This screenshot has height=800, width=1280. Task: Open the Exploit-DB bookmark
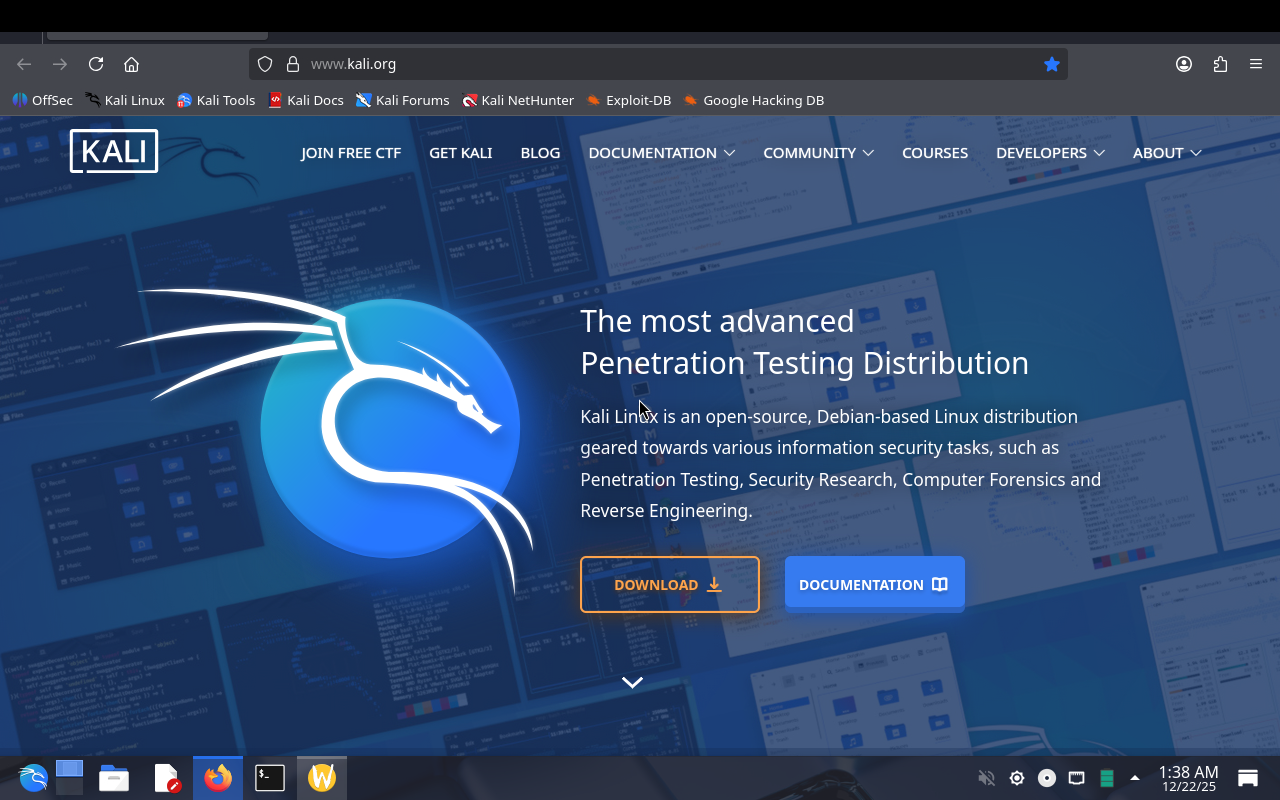(x=628, y=100)
